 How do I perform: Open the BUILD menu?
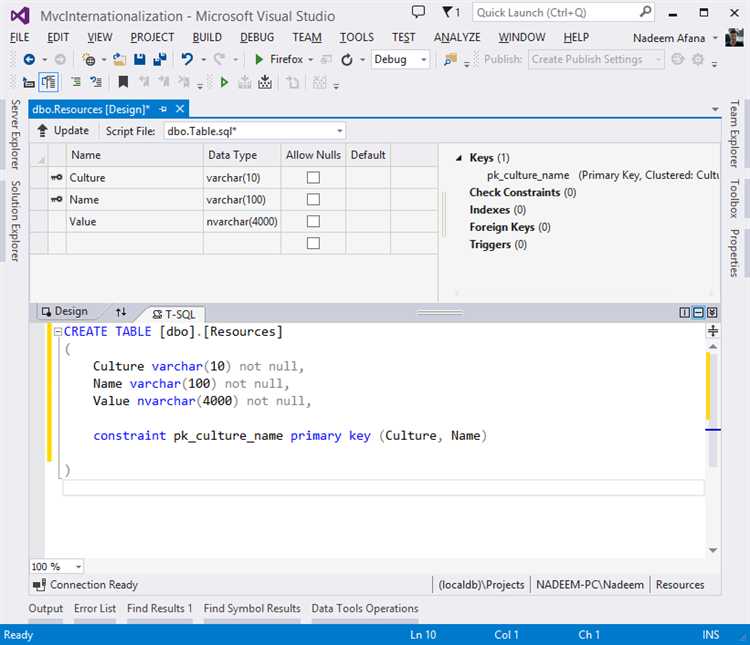(207, 37)
